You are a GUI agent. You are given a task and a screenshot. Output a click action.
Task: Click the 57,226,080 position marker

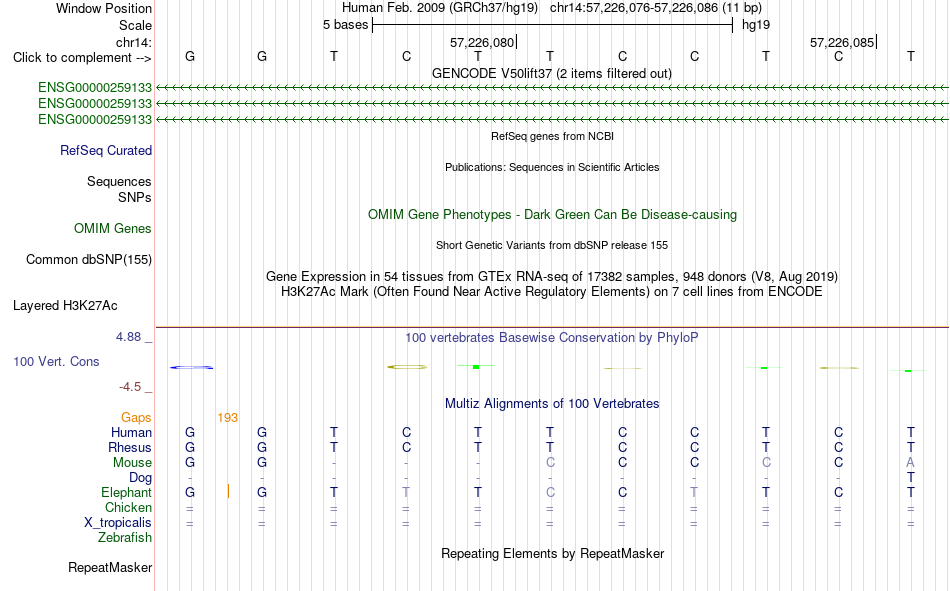point(482,42)
